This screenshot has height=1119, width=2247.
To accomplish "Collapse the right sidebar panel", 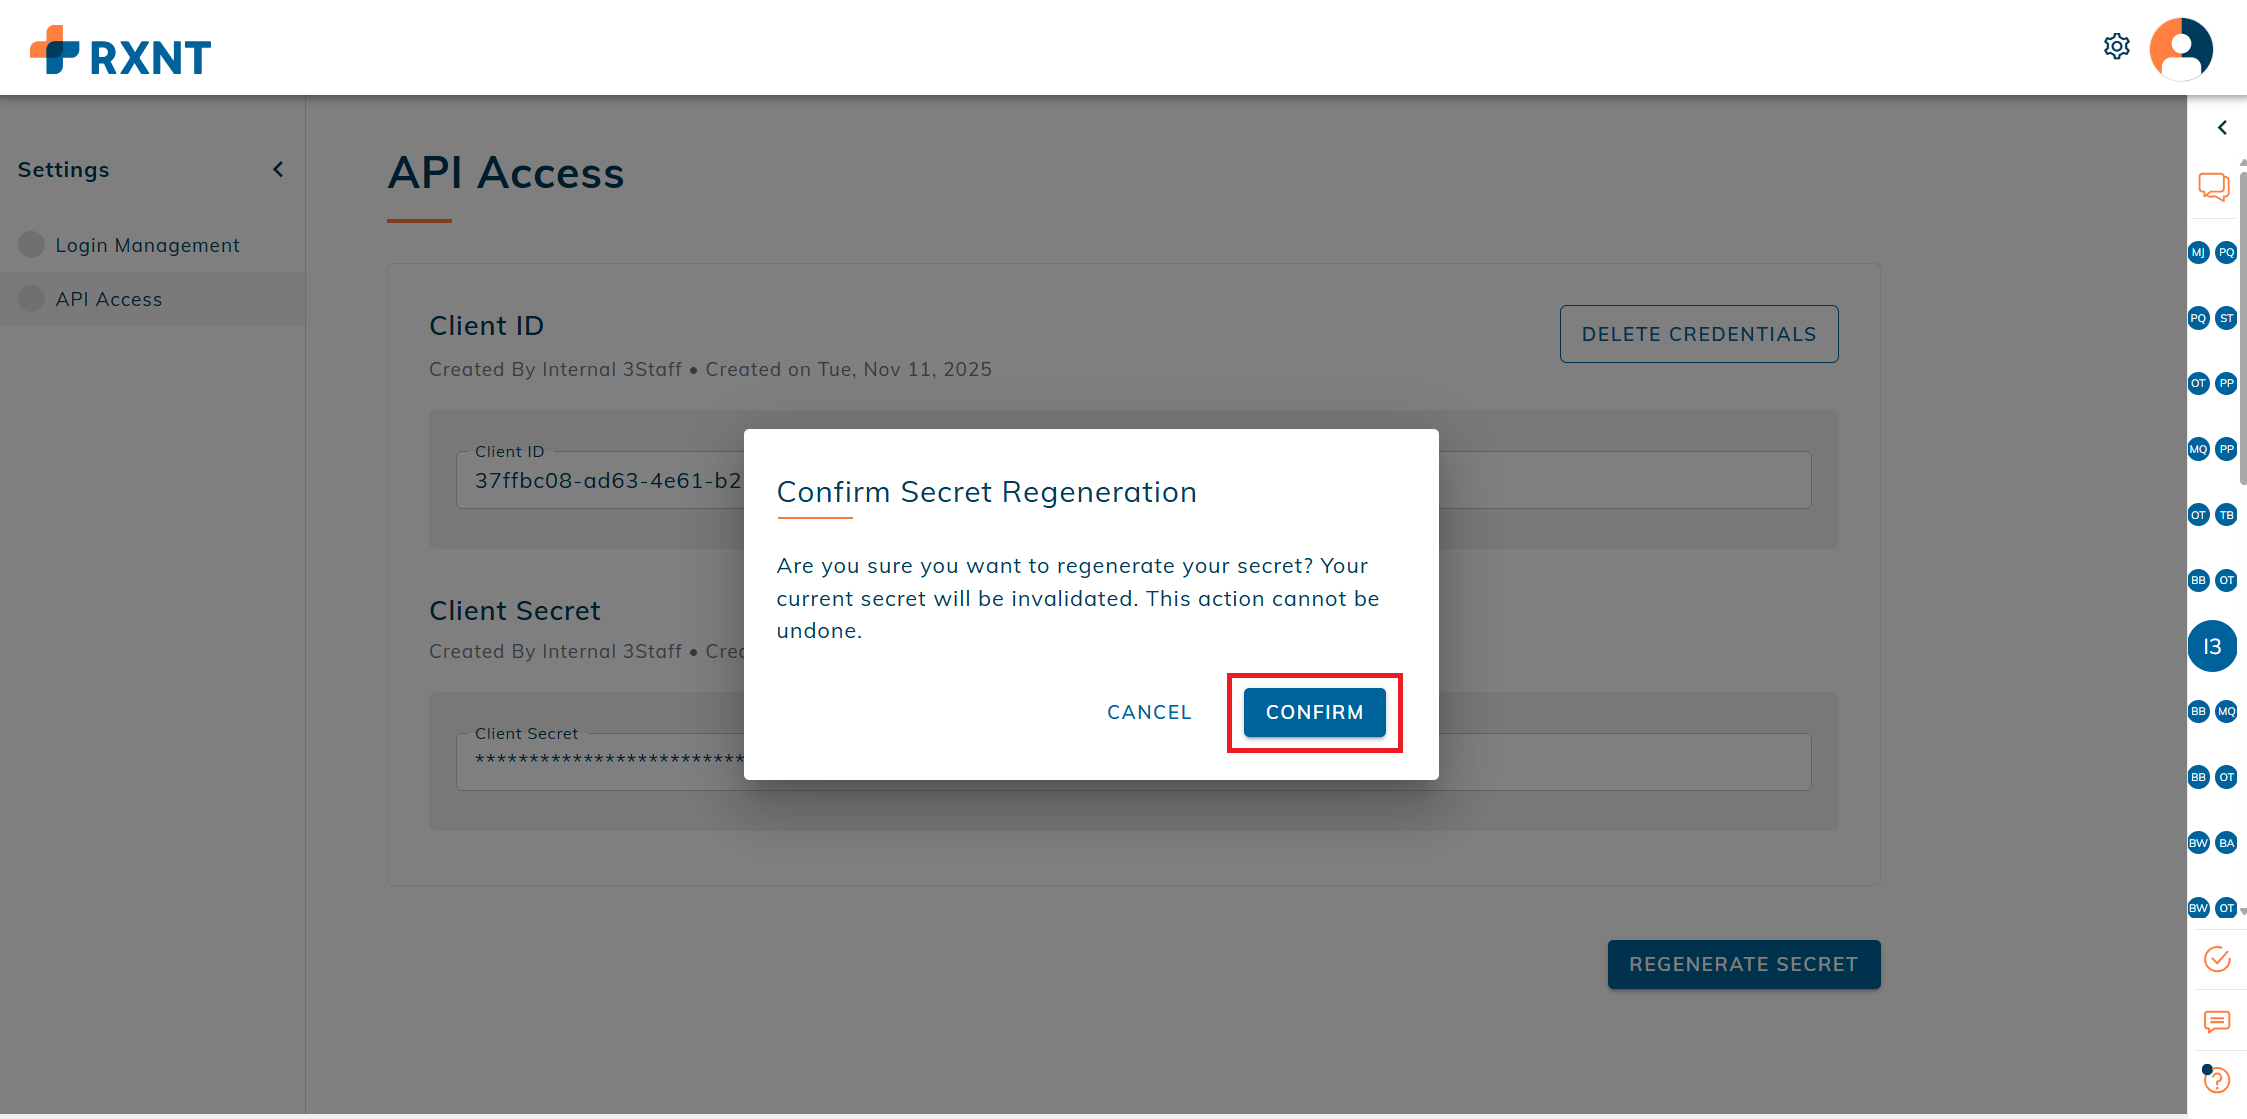I will tap(2222, 127).
